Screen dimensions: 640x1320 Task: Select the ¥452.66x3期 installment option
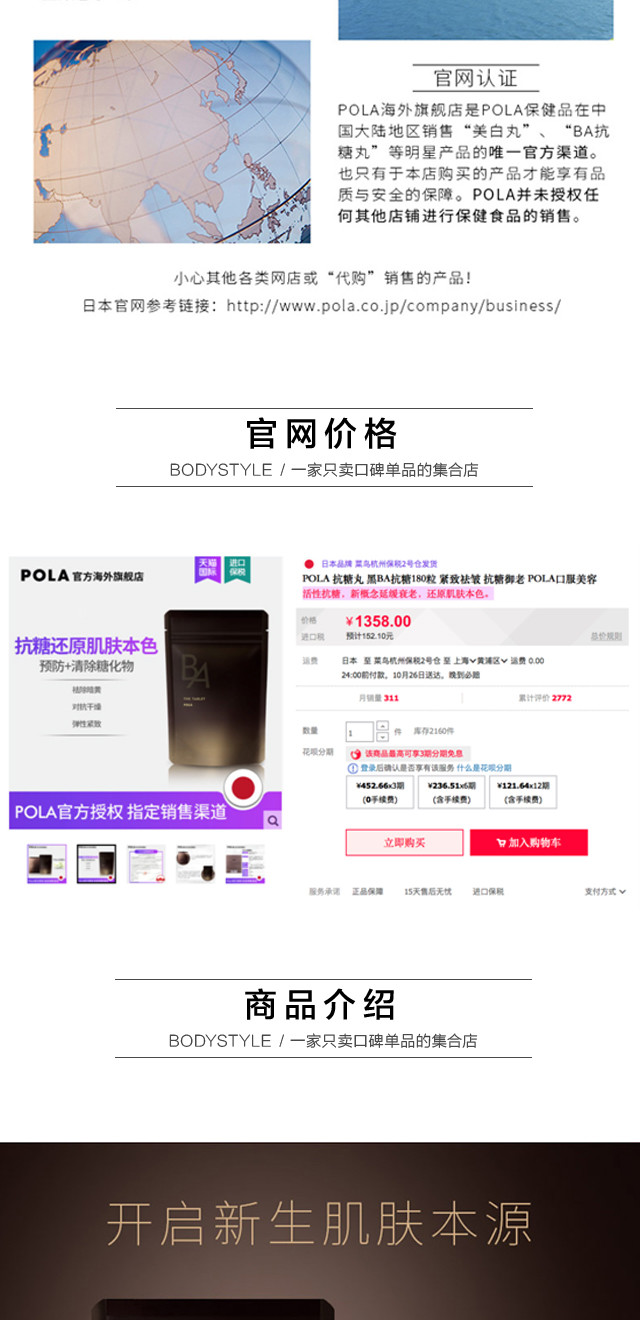379,792
